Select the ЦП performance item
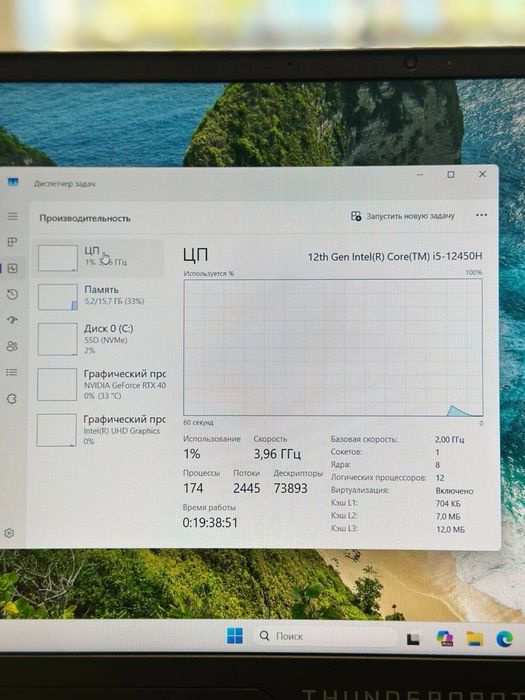Screen dimensions: 525x700 tap(98, 258)
